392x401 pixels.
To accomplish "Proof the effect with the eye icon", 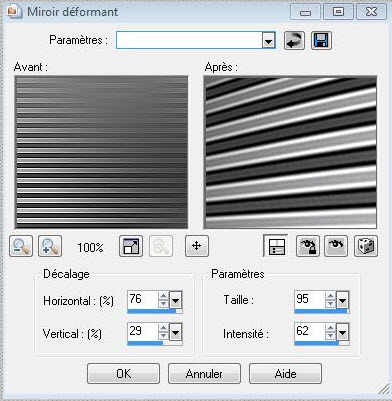I will pos(336,246).
